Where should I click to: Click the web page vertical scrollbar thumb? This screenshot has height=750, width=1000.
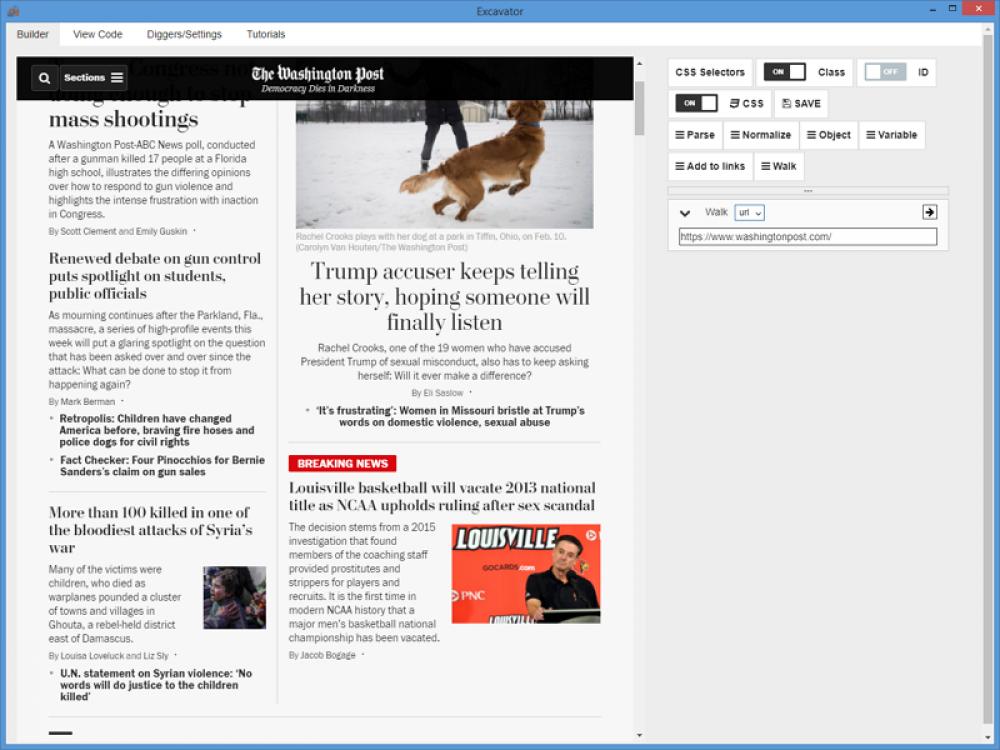coord(640,108)
